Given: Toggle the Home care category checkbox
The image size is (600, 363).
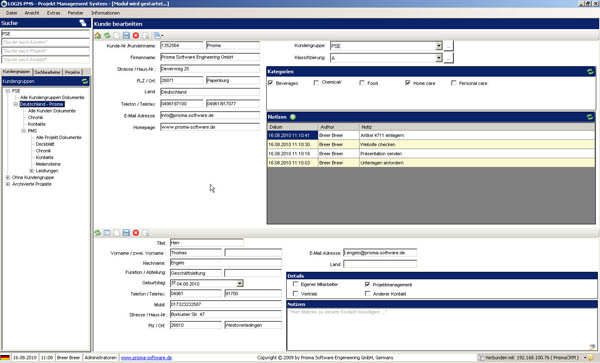Looking at the screenshot, I should pos(408,83).
